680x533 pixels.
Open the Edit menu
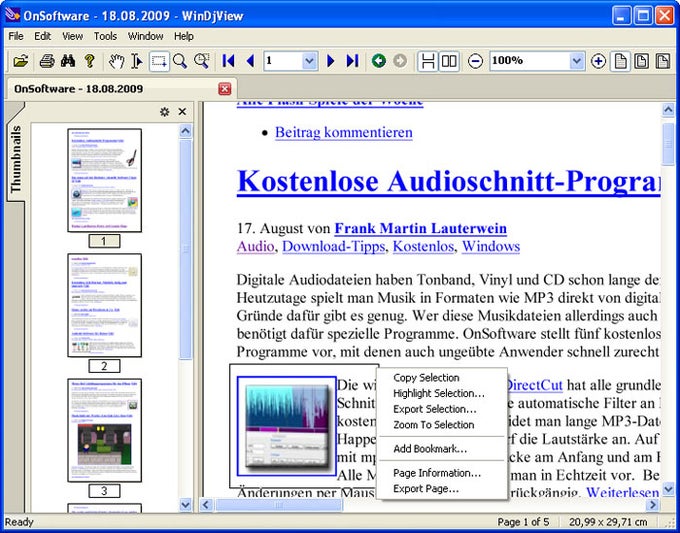click(42, 36)
